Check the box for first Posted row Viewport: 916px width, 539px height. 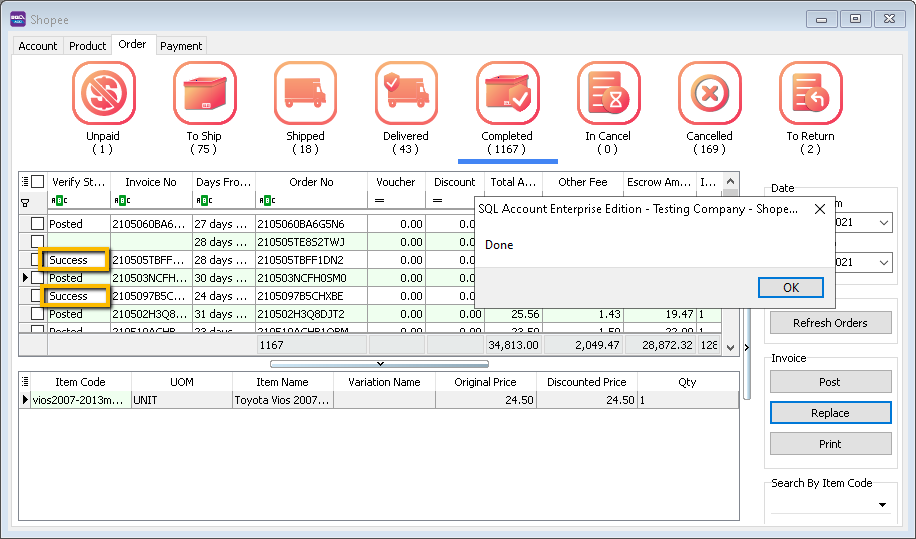tap(38, 224)
